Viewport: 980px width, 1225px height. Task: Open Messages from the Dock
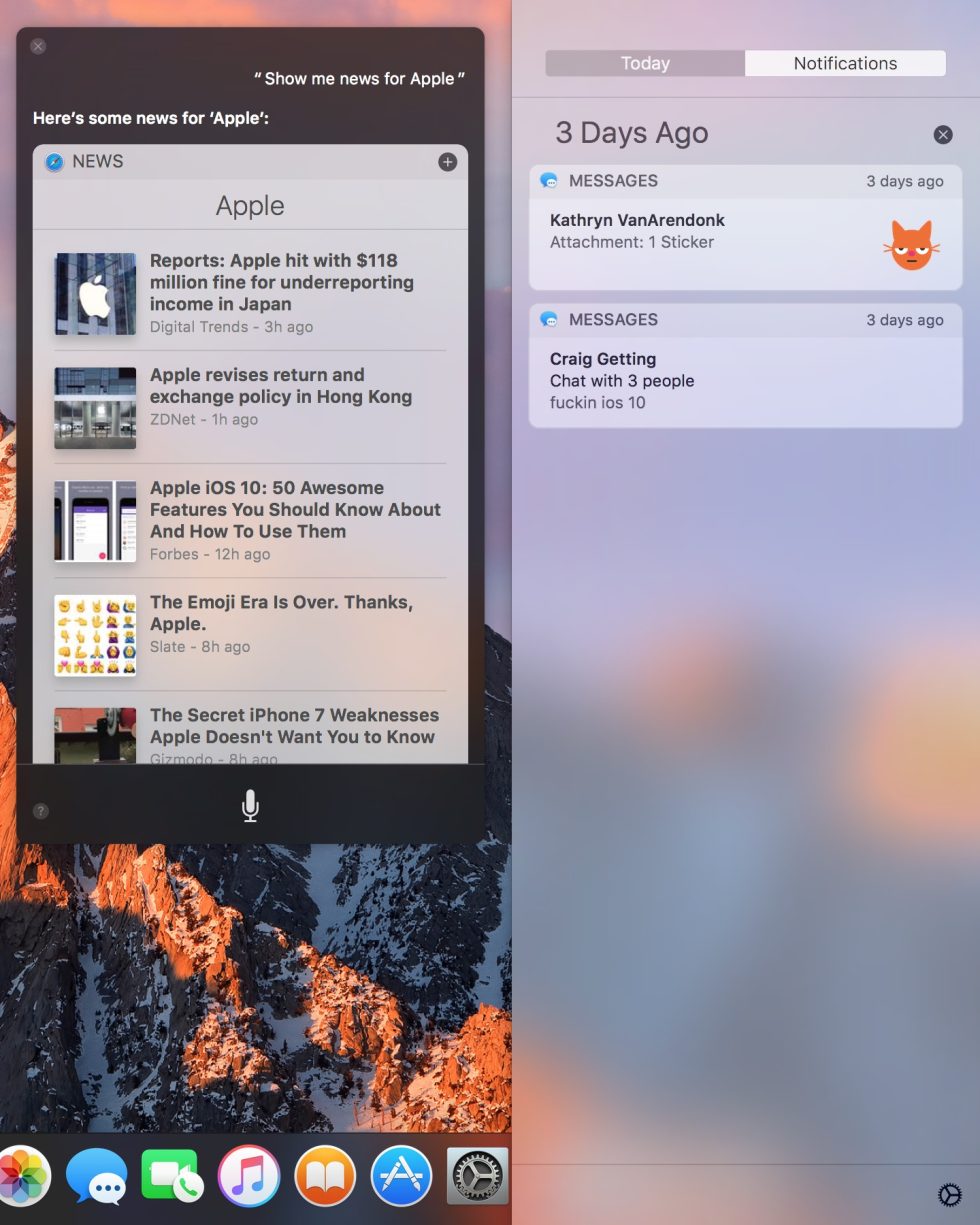pos(95,1176)
